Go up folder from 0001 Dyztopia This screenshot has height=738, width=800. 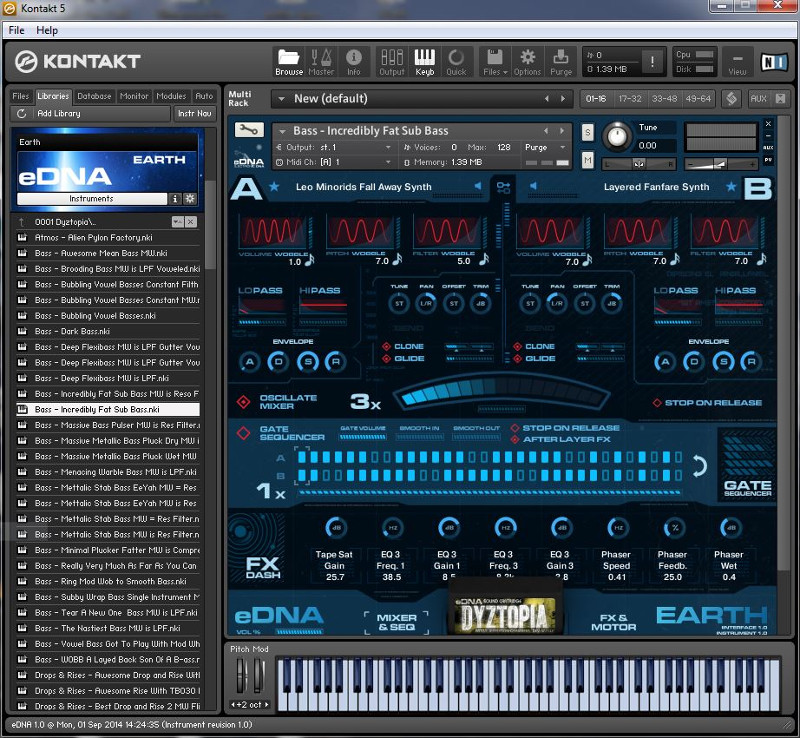(21, 222)
